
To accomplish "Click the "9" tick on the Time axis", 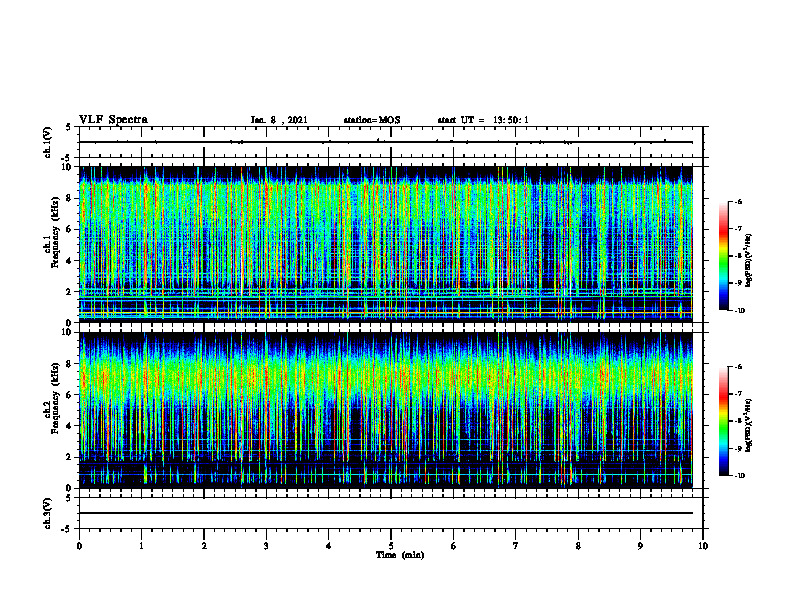I will pos(640,546).
